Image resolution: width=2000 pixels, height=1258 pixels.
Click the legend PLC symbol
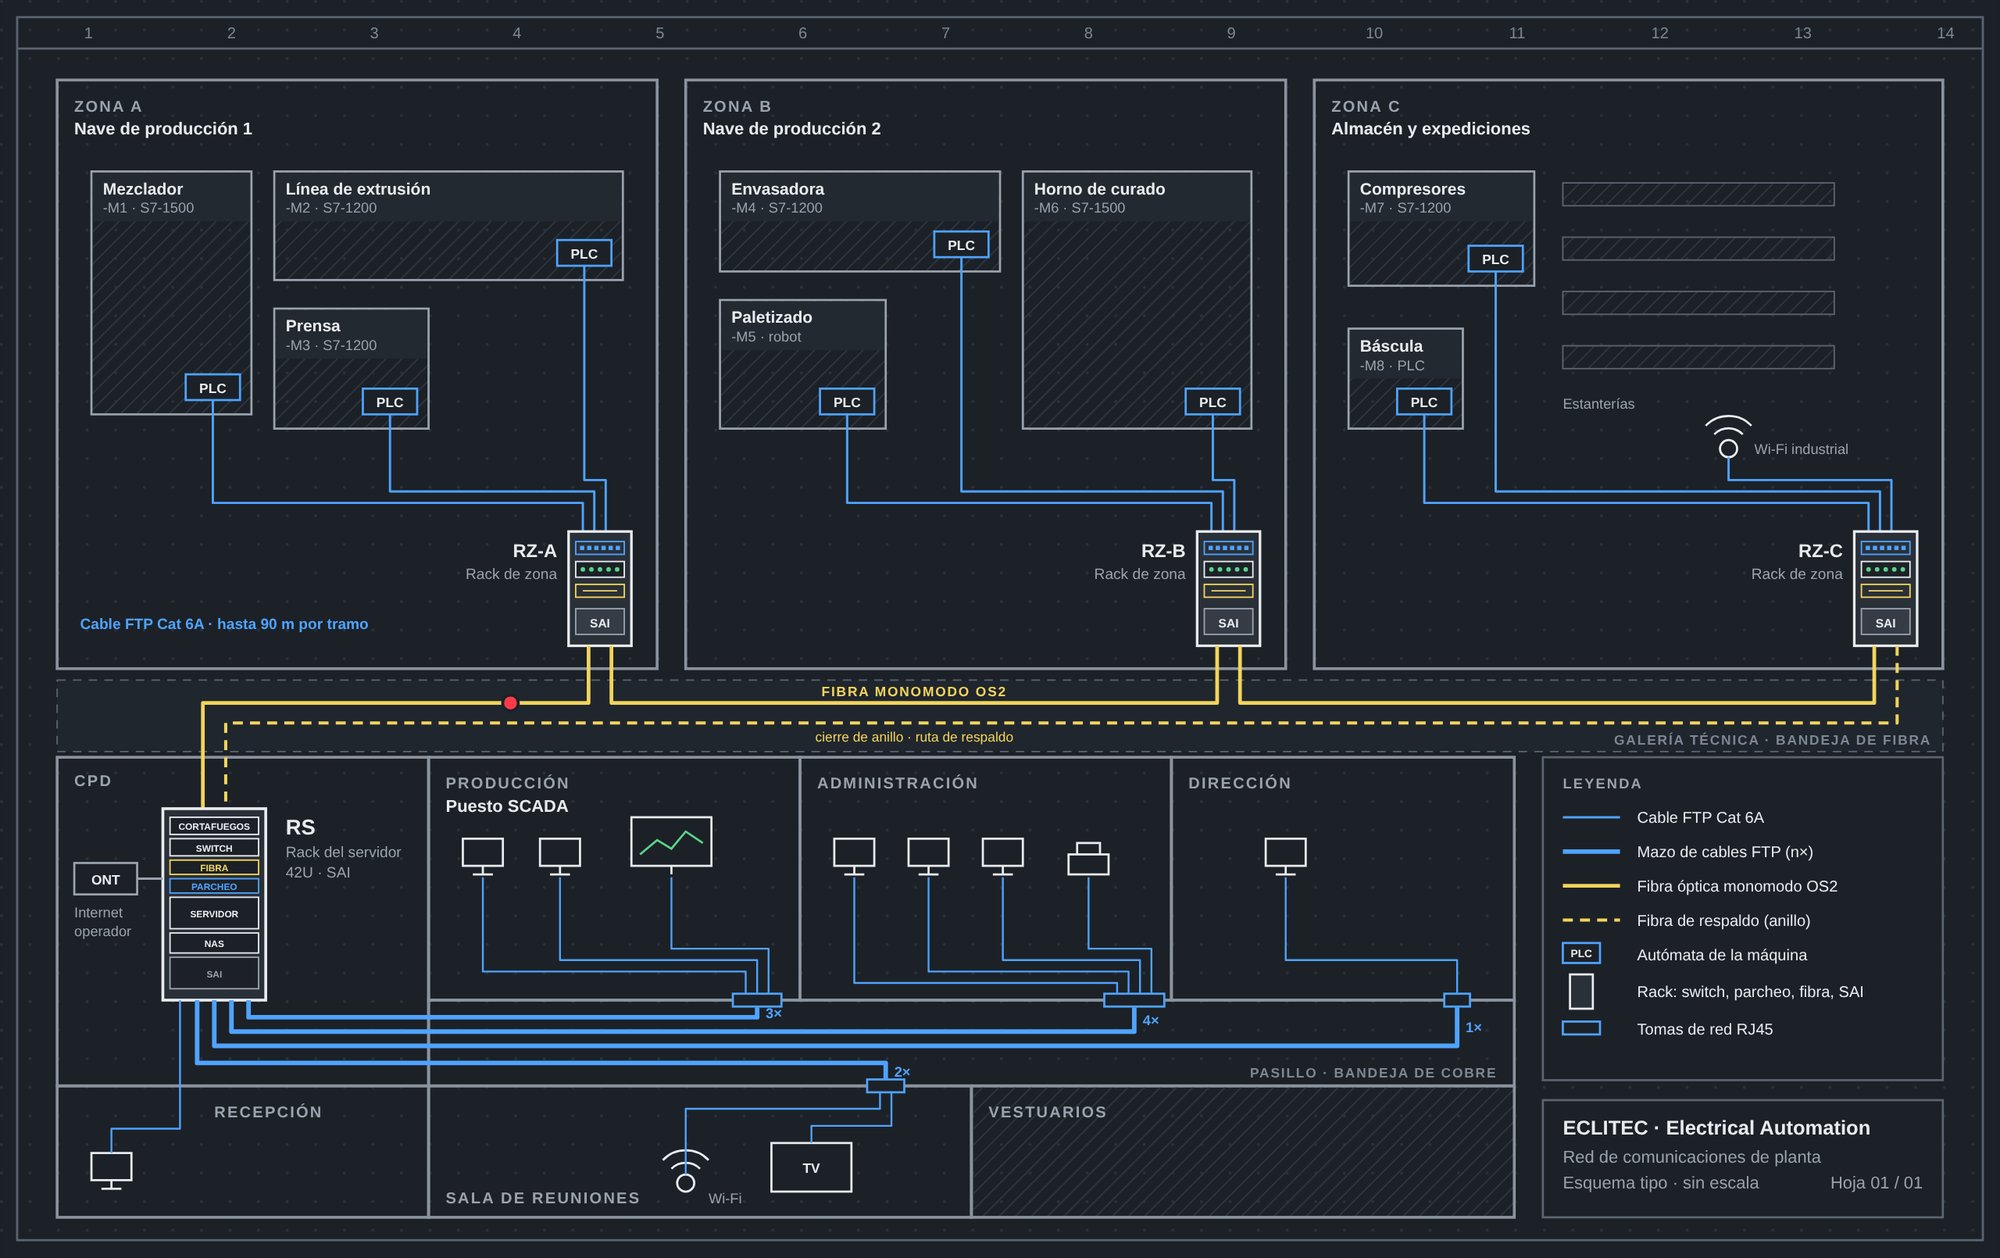(1581, 954)
